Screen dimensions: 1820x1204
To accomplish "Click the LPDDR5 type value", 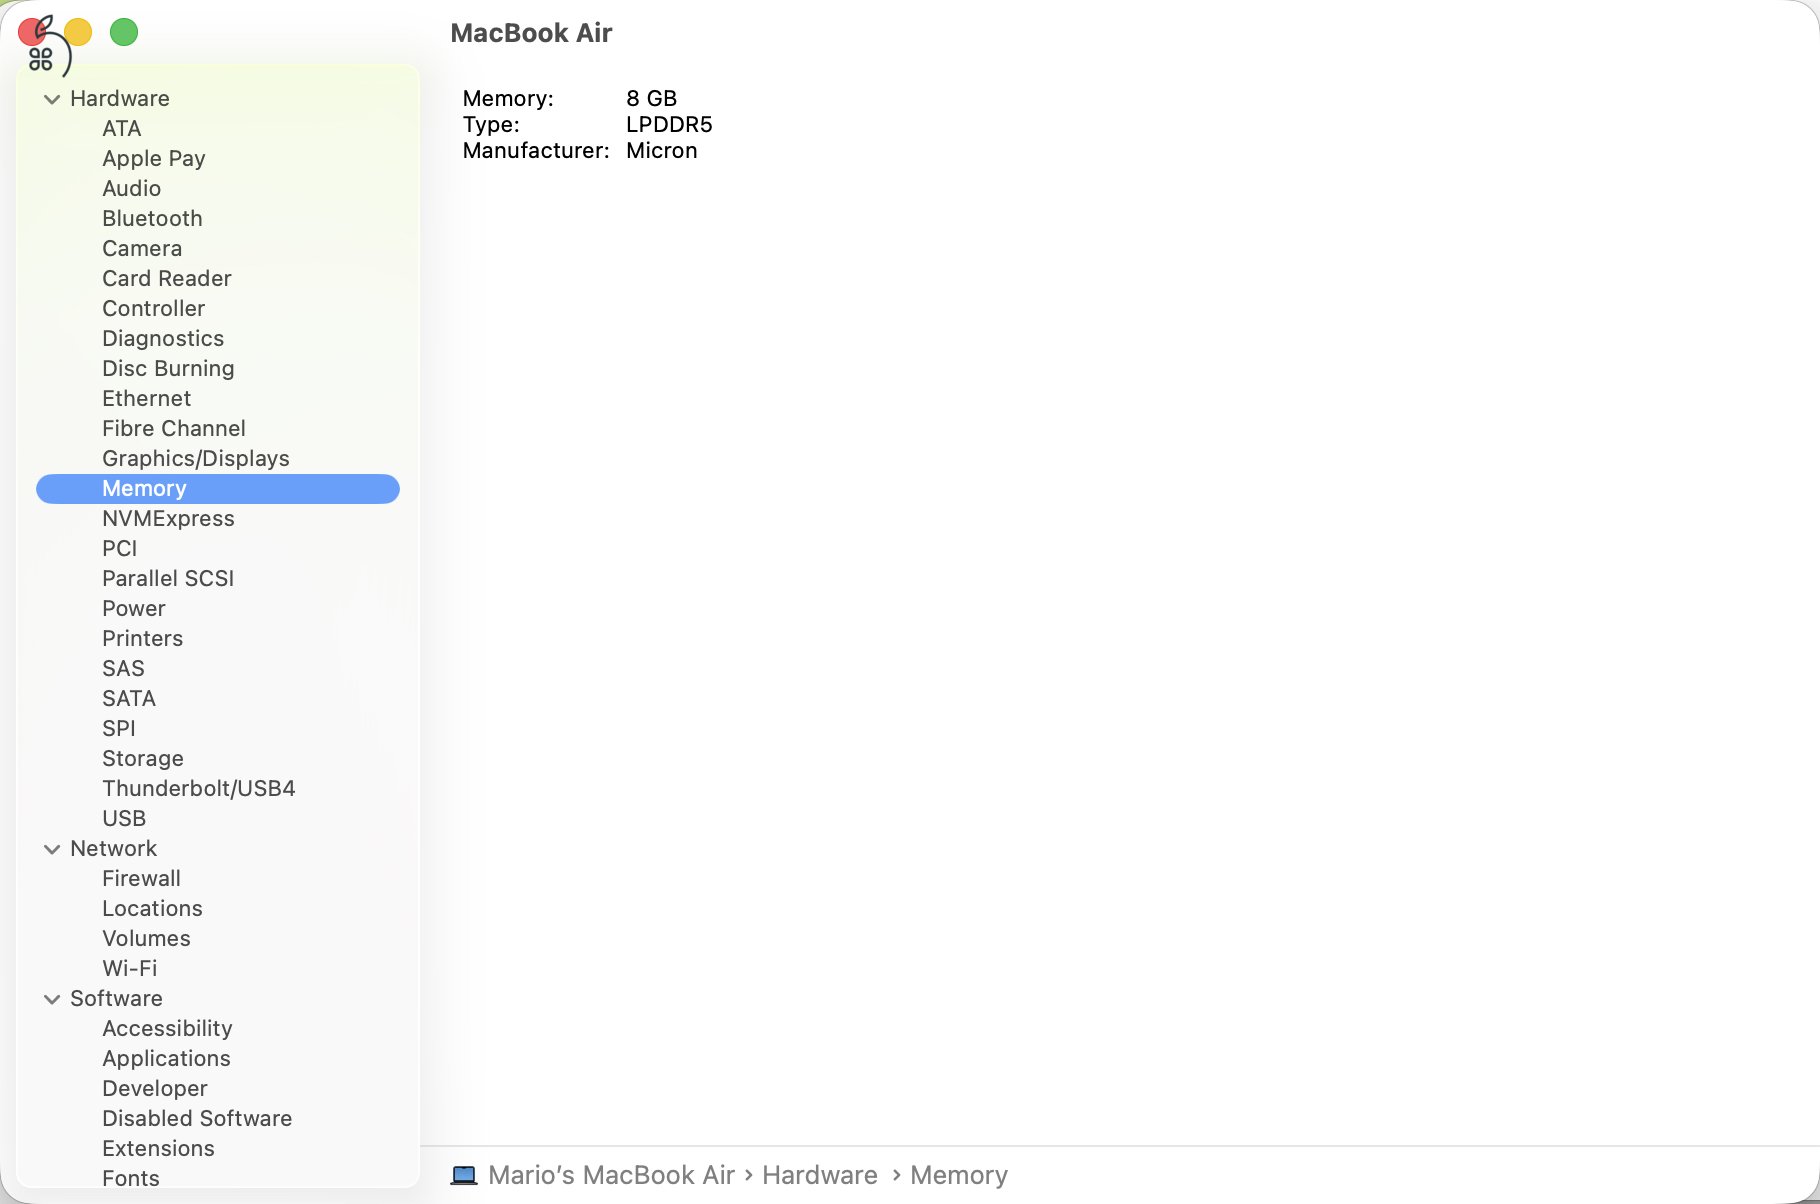I will click(x=669, y=124).
